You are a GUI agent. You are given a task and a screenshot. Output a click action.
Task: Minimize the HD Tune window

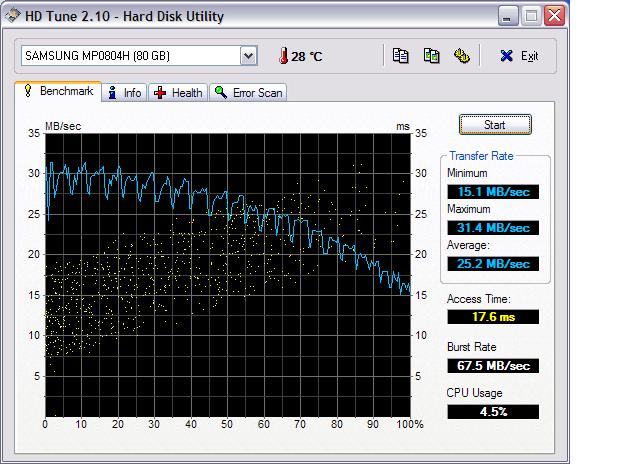(510, 16)
